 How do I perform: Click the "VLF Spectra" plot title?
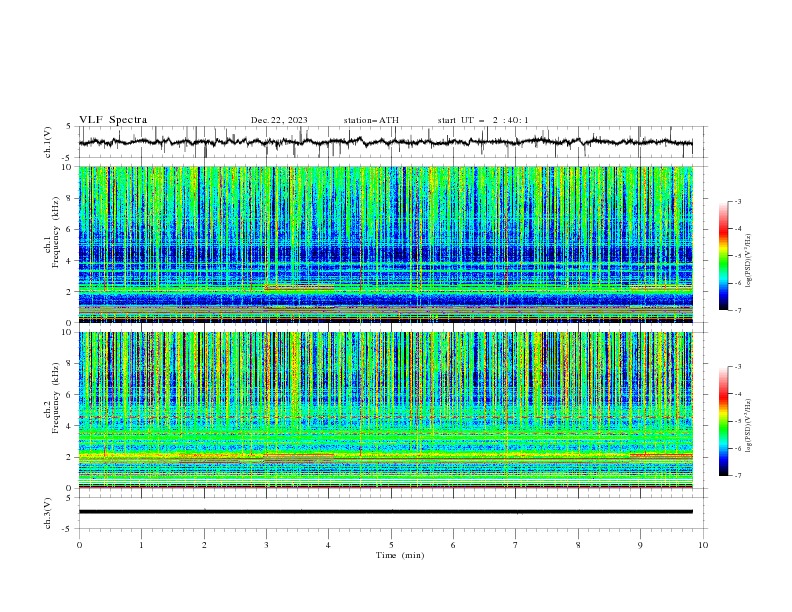(113, 120)
